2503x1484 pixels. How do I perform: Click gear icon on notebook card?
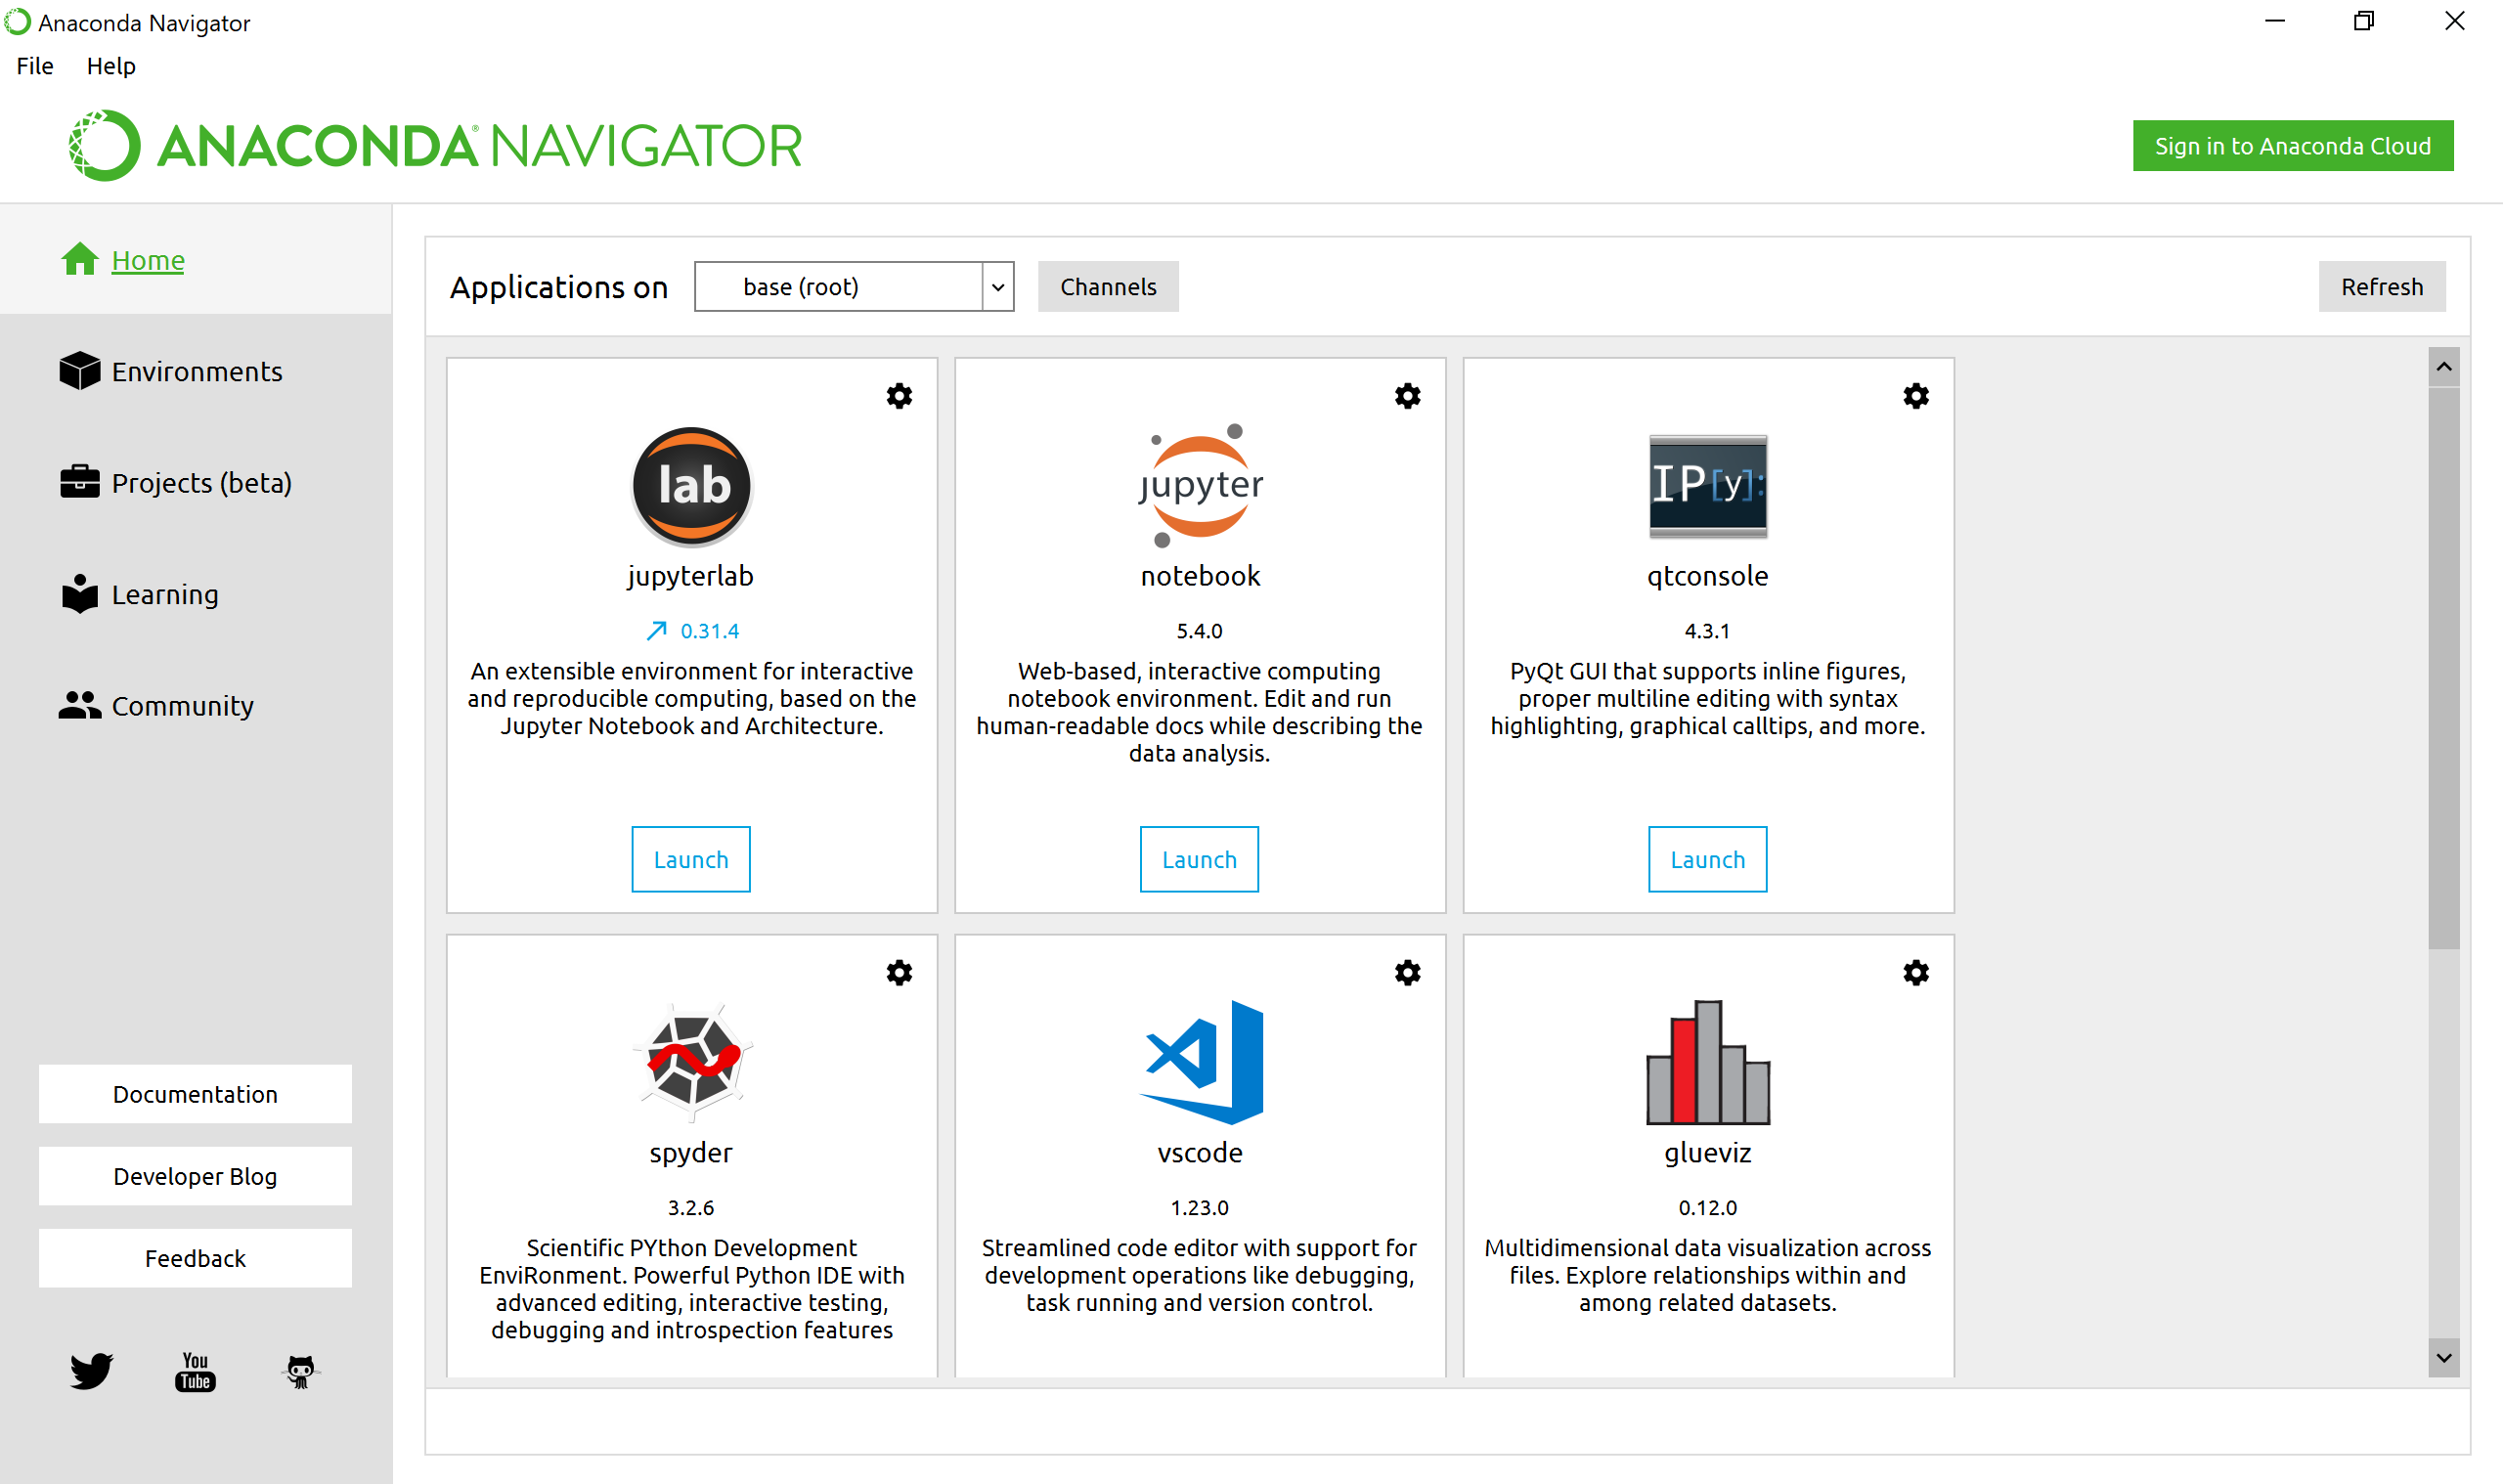coord(1407,396)
